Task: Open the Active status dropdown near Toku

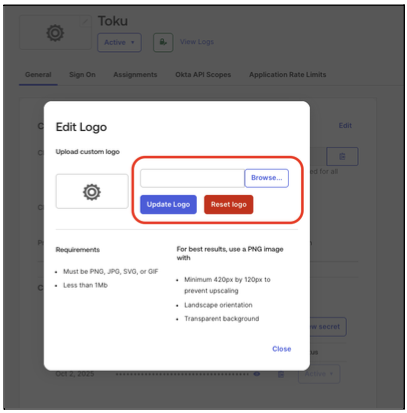Action: pos(119,43)
